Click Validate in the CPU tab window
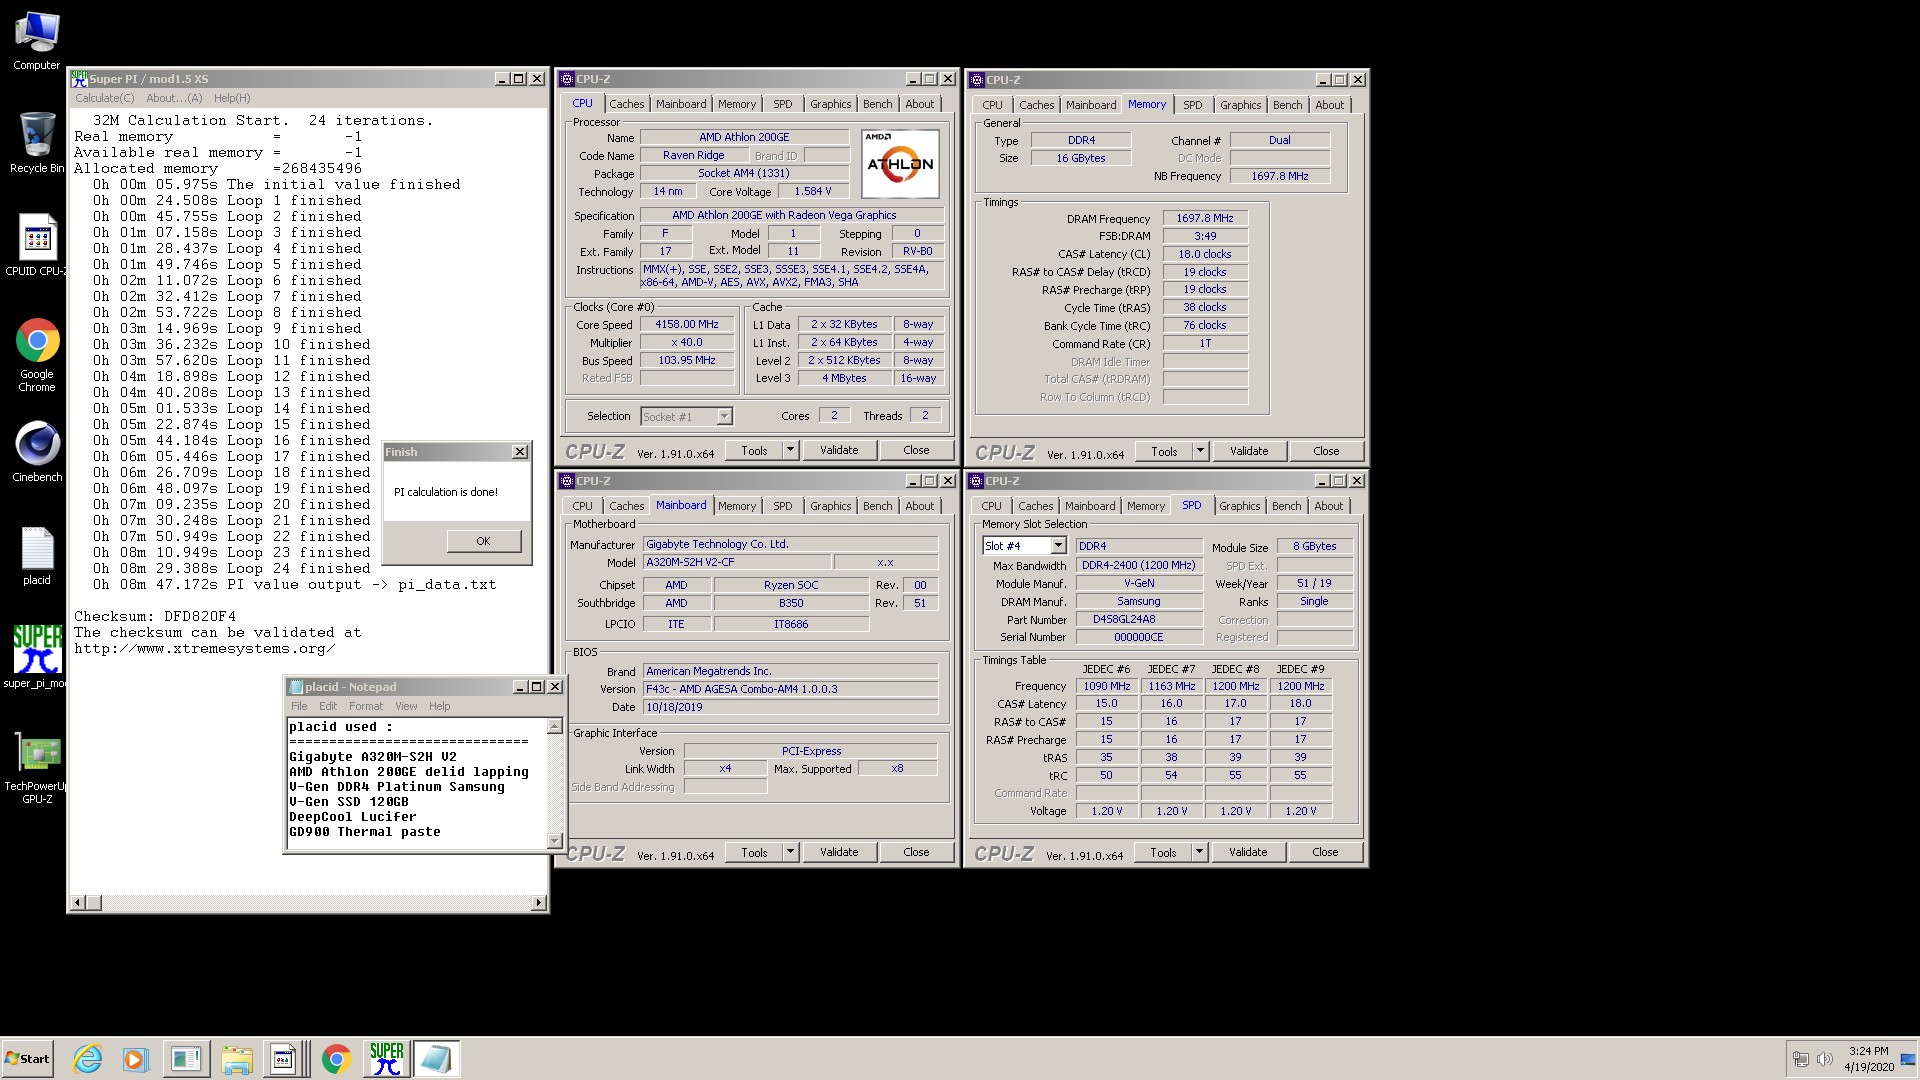The image size is (1920, 1080). coord(839,451)
